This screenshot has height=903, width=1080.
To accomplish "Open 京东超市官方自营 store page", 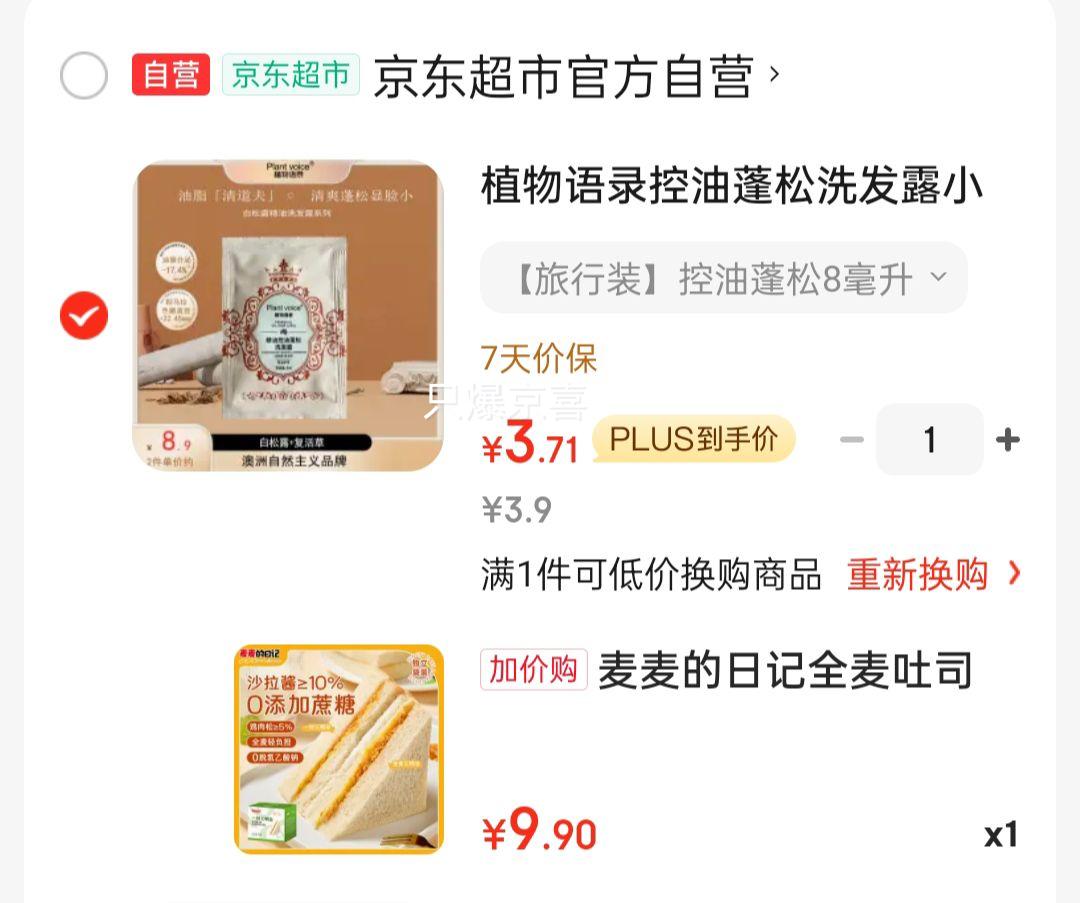I will (563, 76).
